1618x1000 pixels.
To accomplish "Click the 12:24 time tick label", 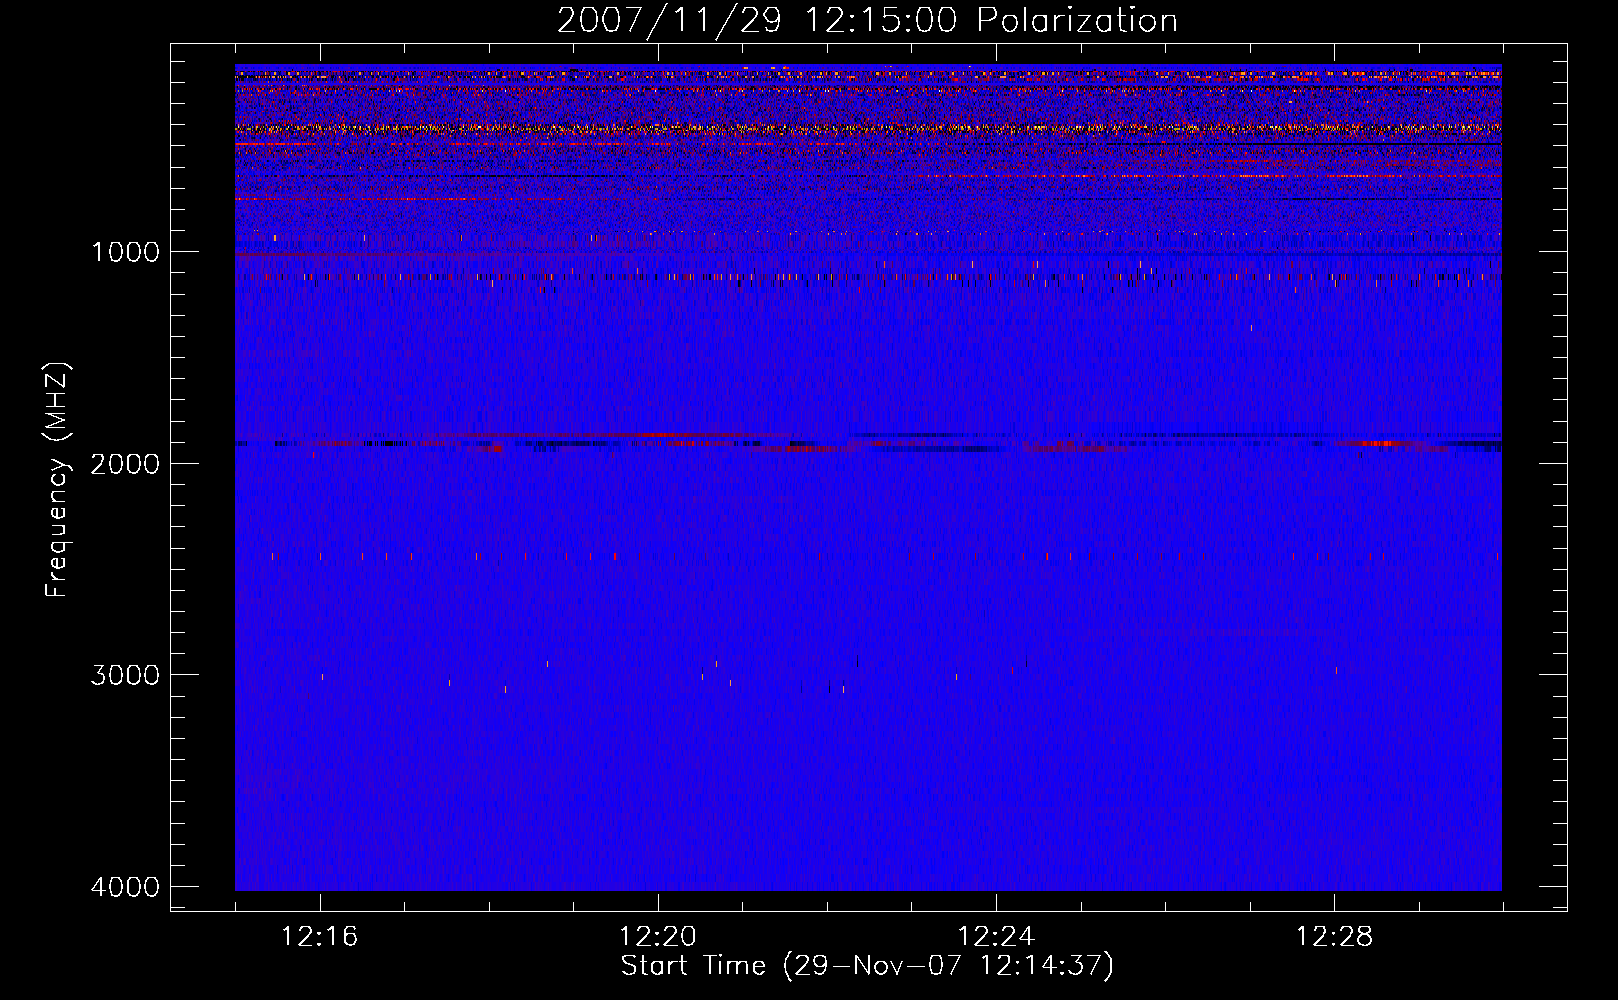I will tap(996, 937).
